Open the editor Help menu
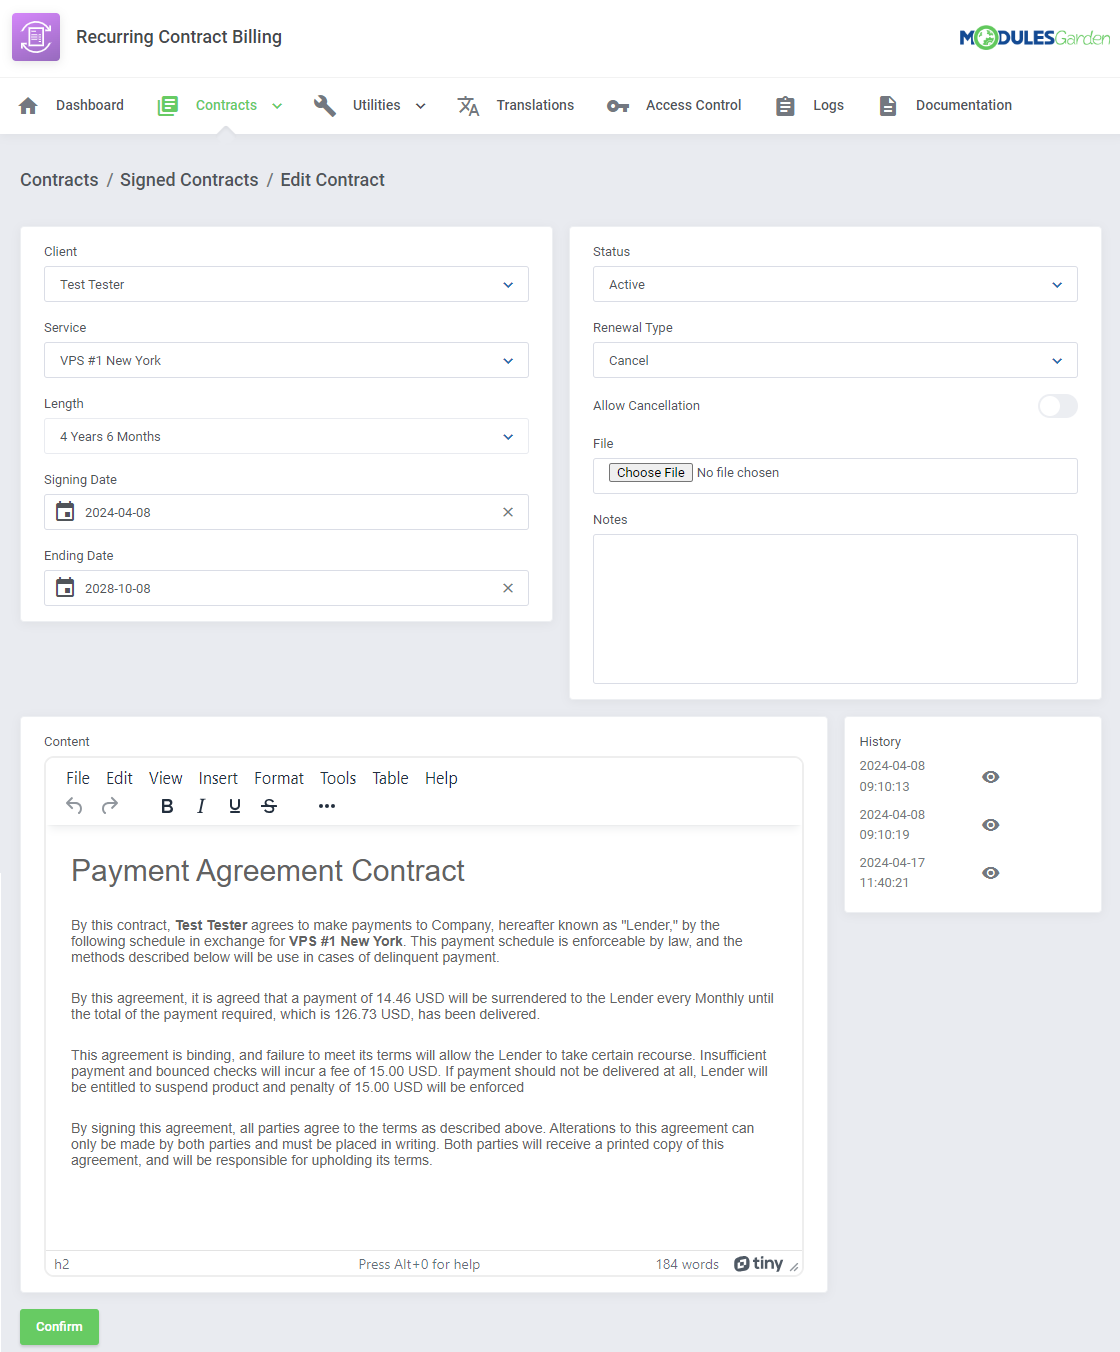This screenshot has width=1120, height=1352. pos(441,778)
